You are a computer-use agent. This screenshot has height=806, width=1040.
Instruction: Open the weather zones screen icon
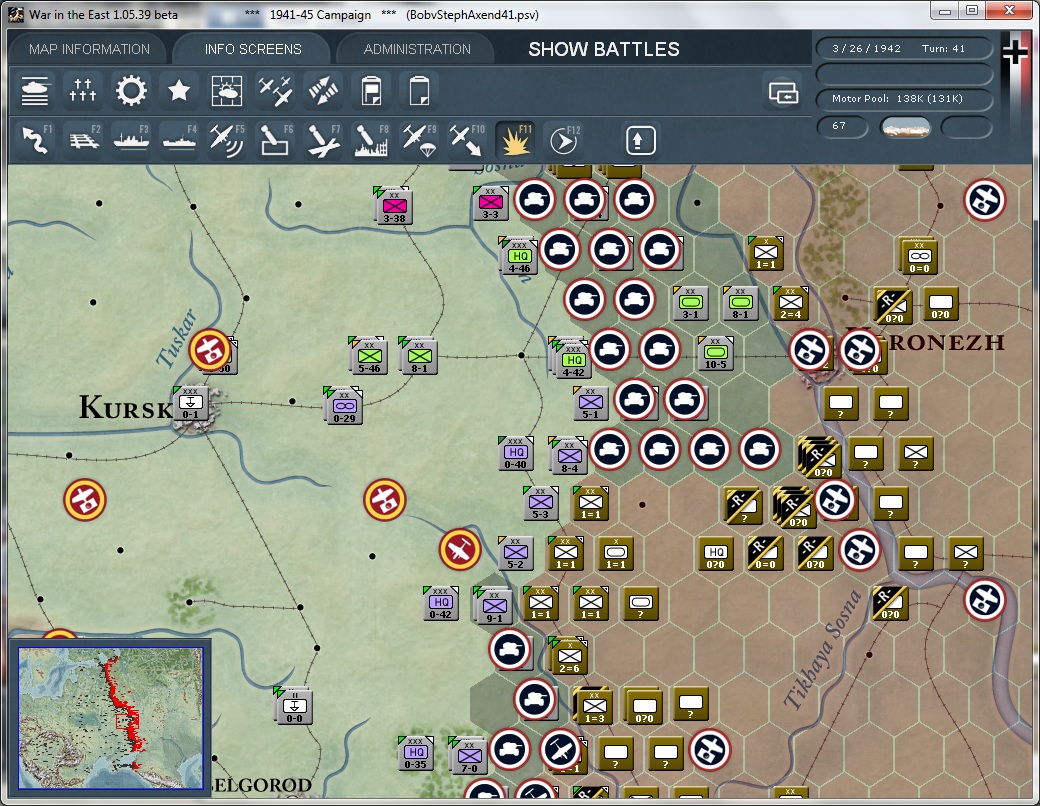point(227,91)
